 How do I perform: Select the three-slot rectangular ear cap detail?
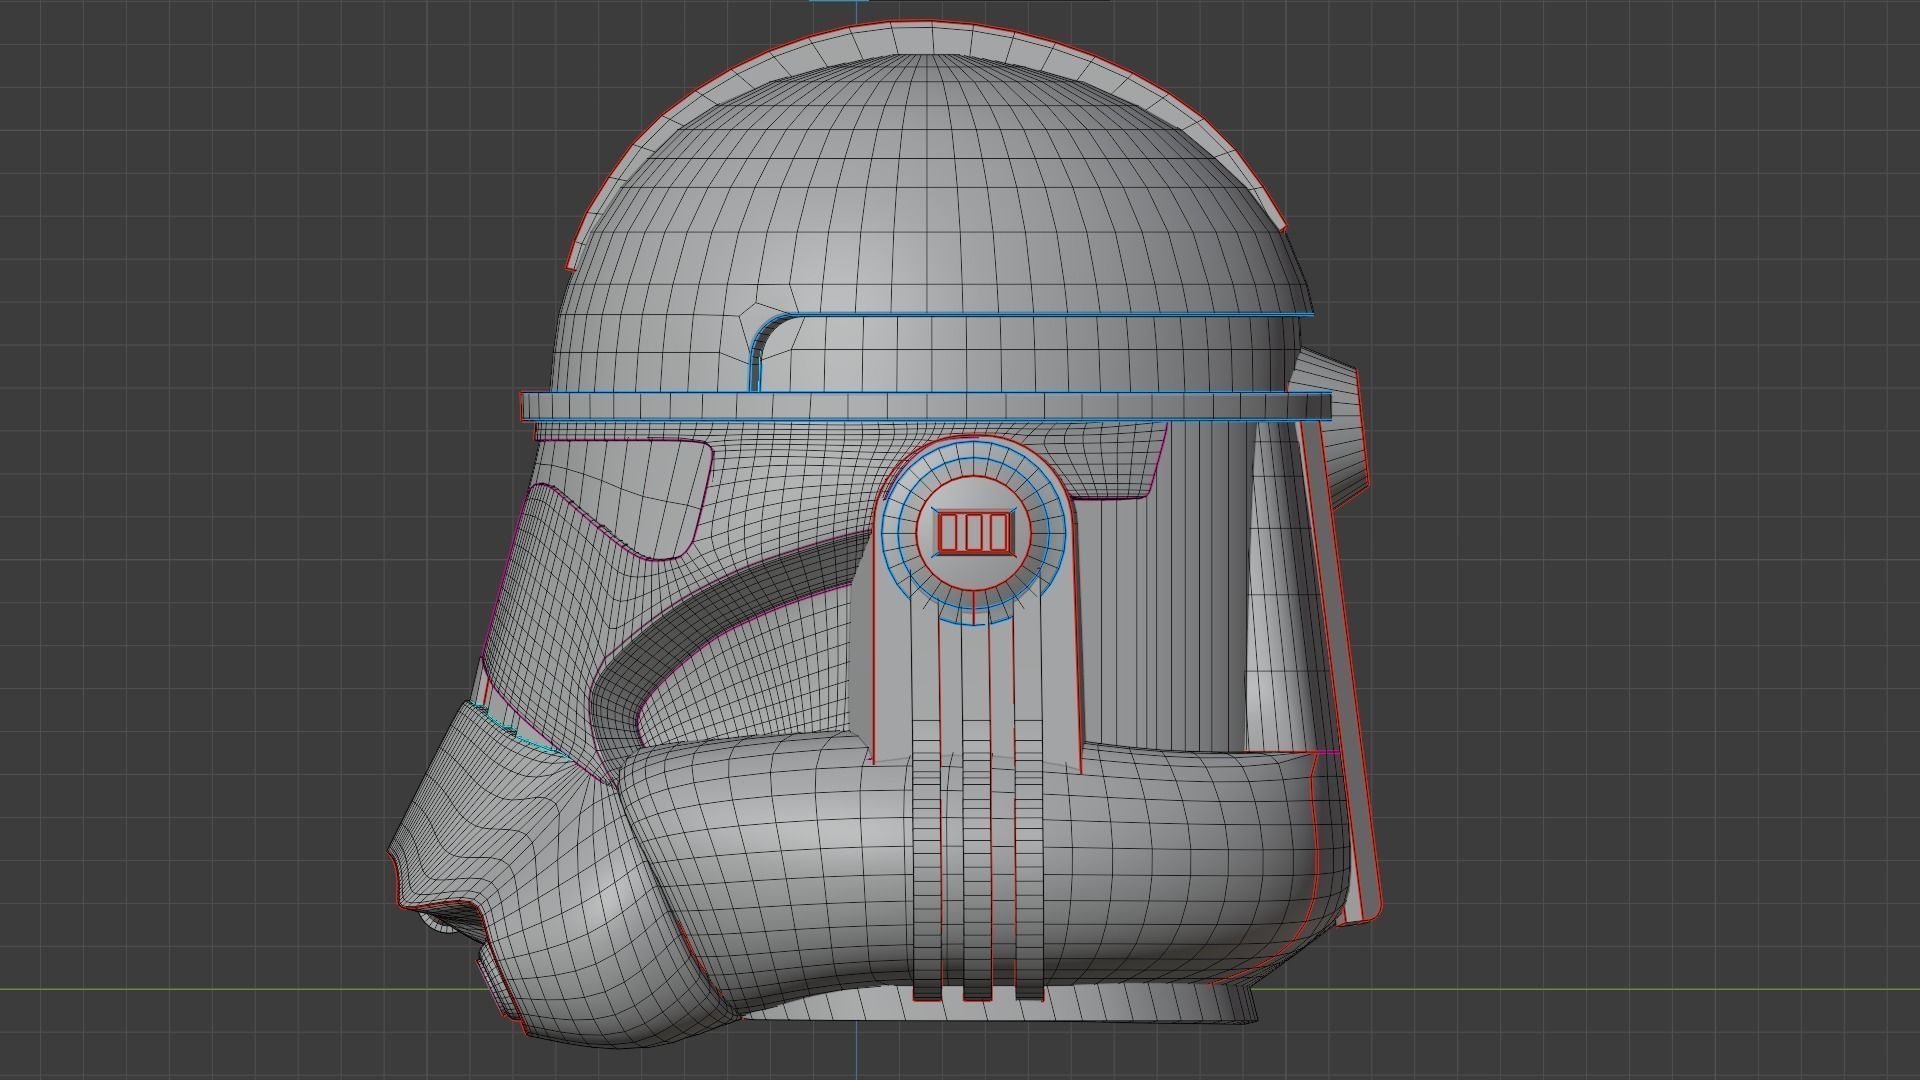pyautogui.click(x=974, y=531)
